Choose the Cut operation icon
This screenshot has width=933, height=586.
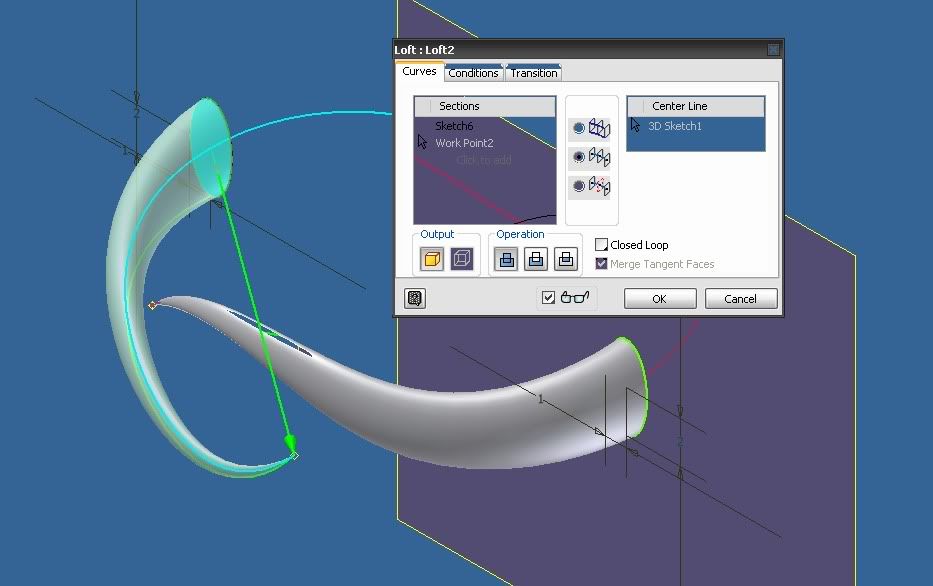pos(536,259)
